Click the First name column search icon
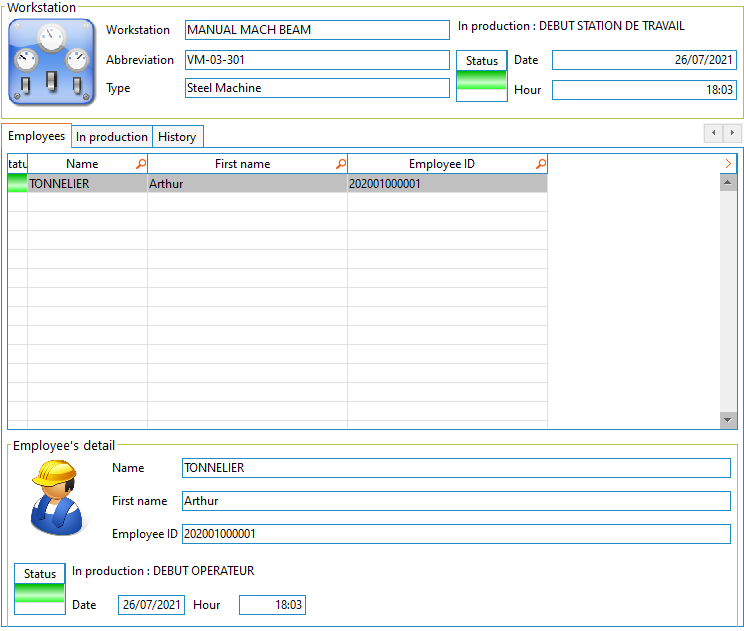This screenshot has height=631, width=744. (x=340, y=164)
